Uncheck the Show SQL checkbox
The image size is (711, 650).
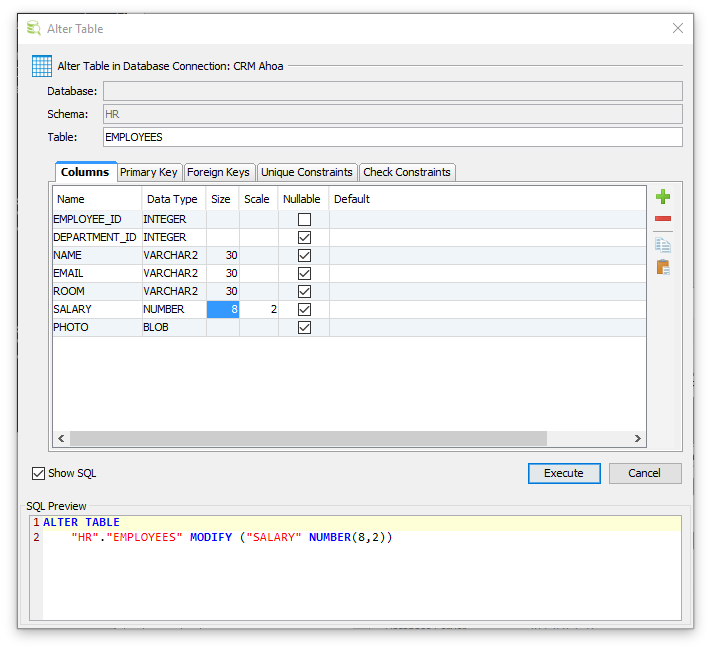click(39, 473)
